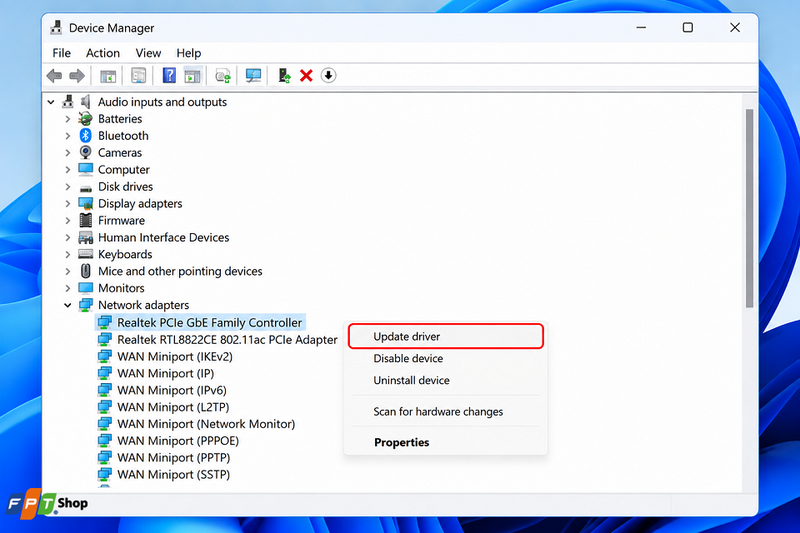
Task: Click the Display adapters category icon
Action: (x=85, y=204)
